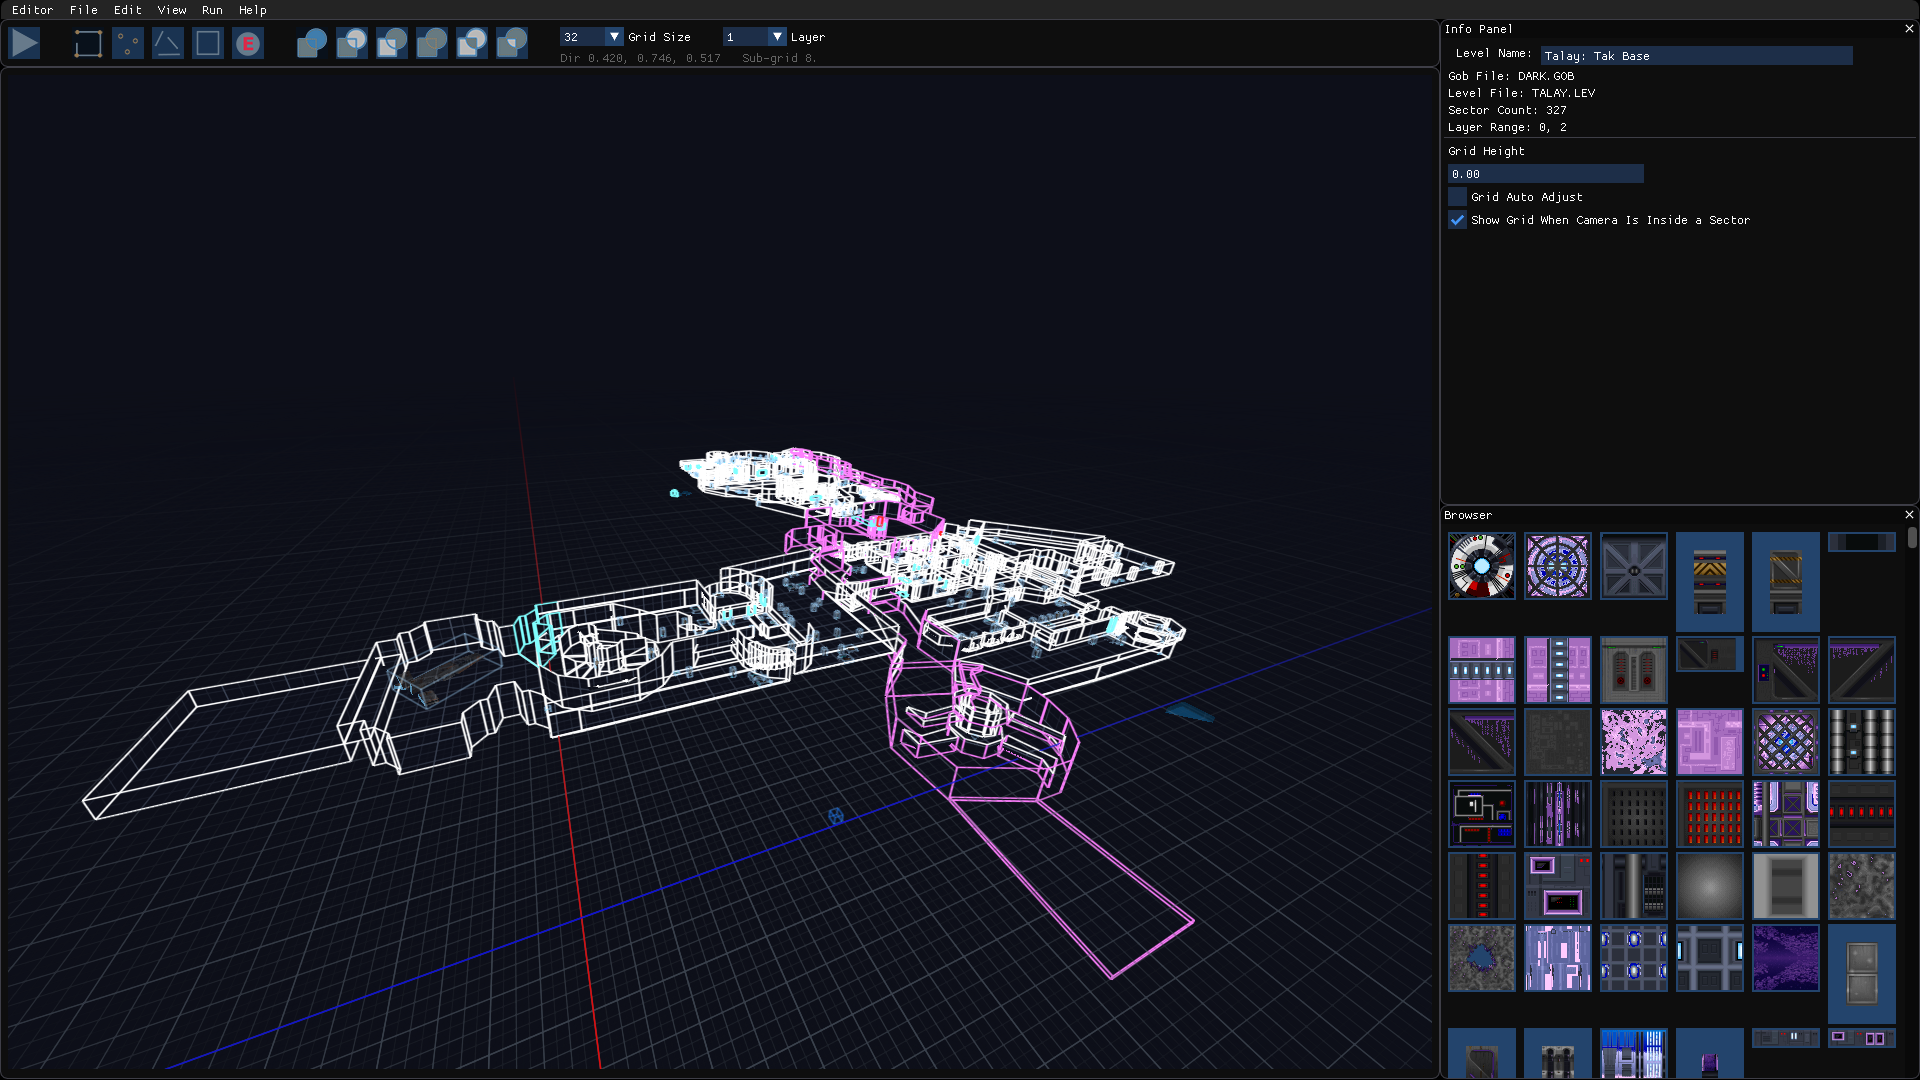Open the Editor menu
Screen dimensions: 1920x1080
(x=32, y=10)
